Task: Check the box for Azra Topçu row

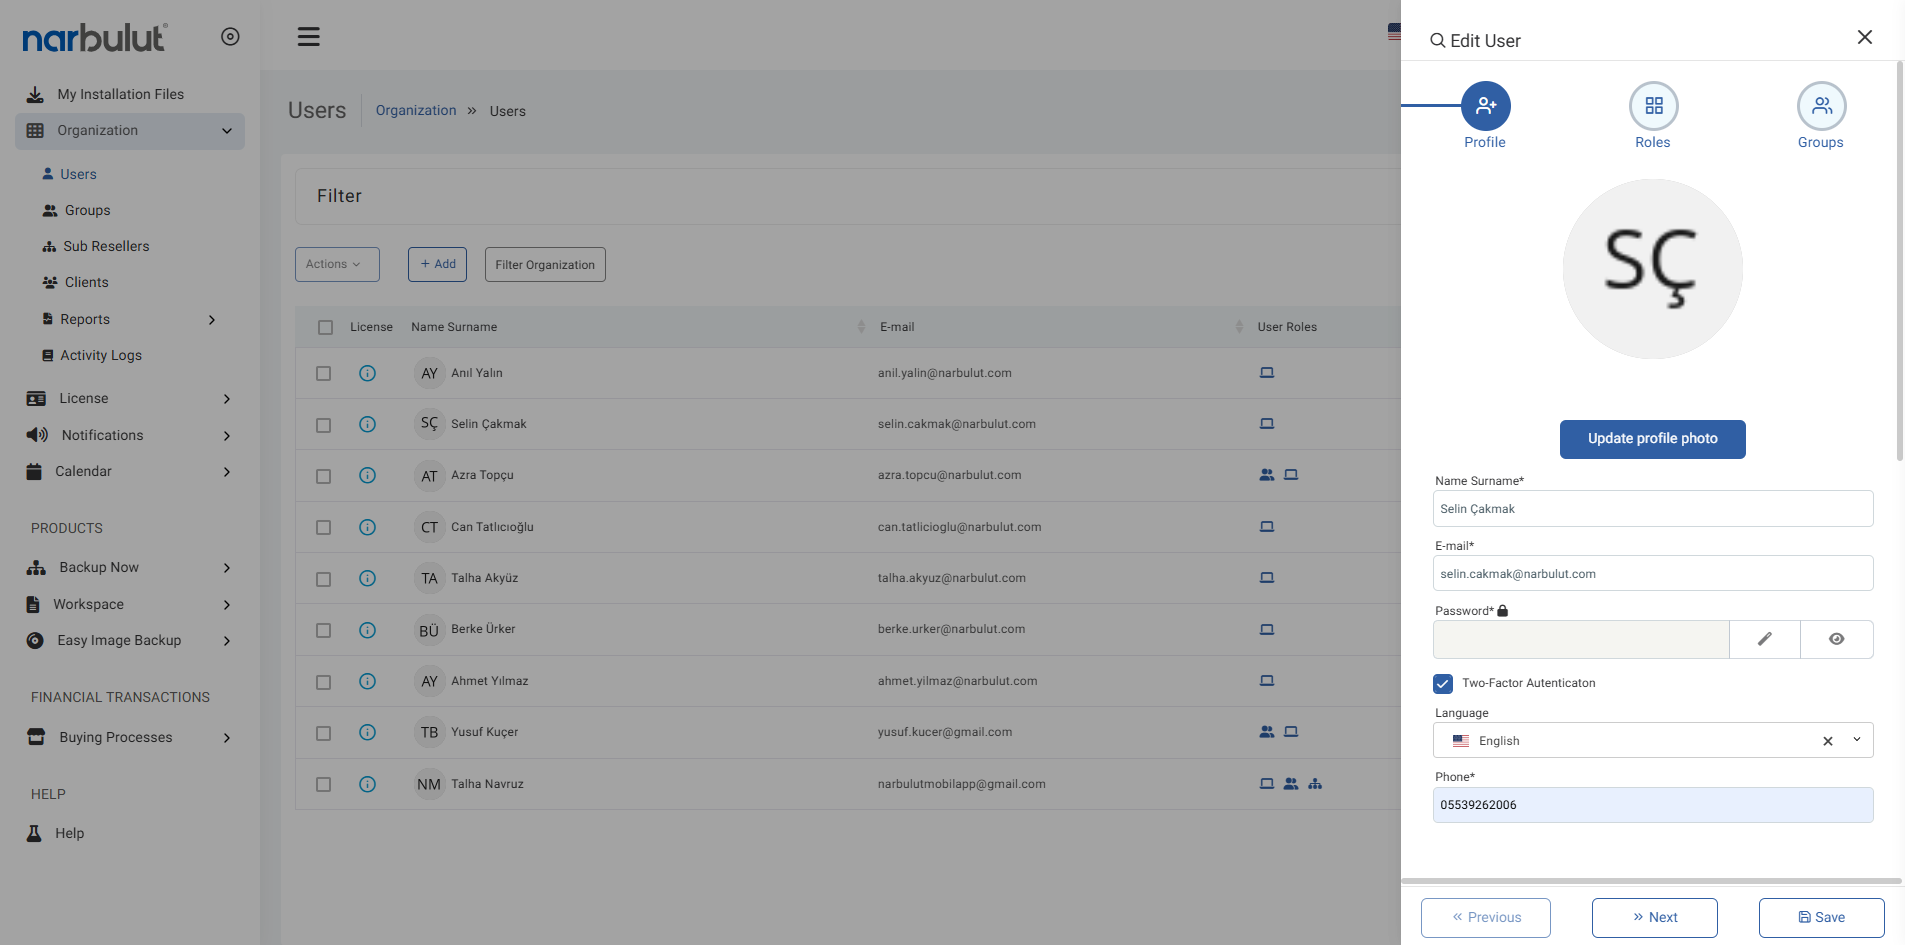Action: (x=323, y=476)
